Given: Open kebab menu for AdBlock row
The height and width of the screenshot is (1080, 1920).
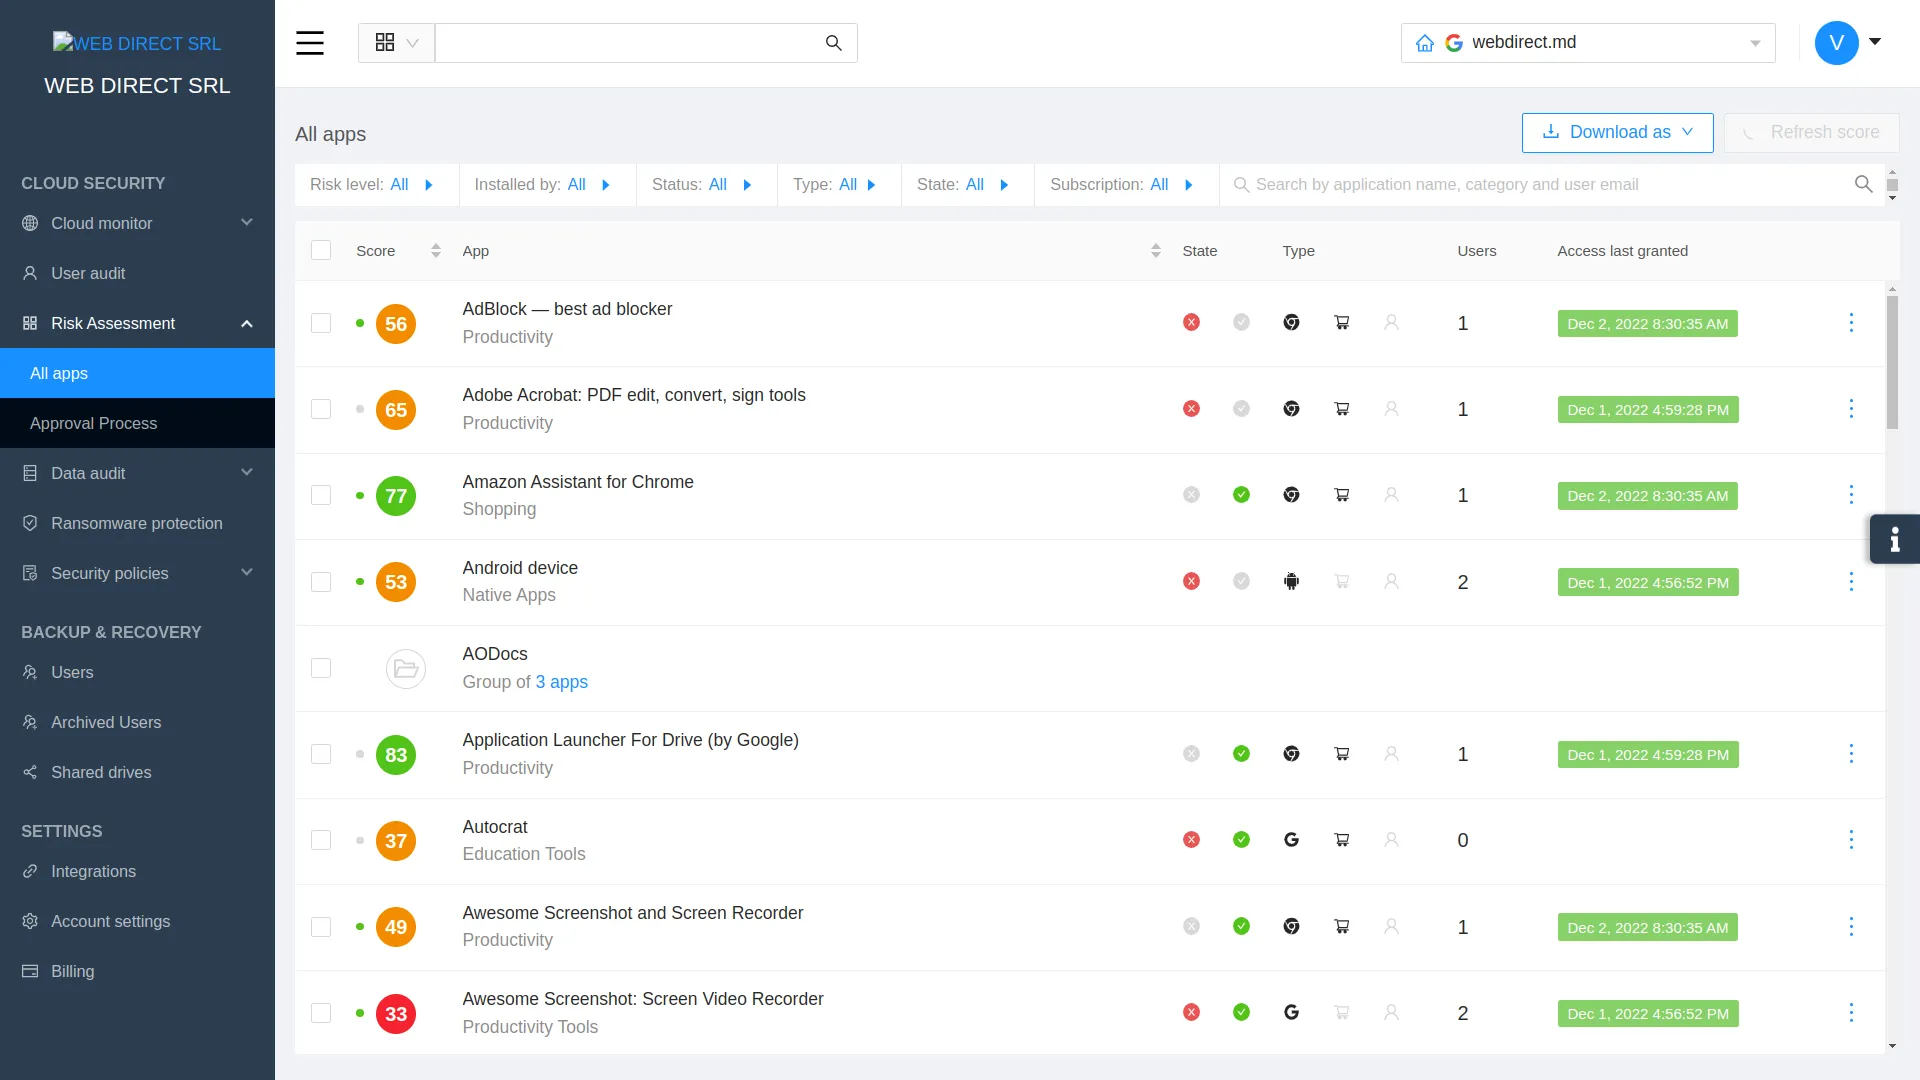Looking at the screenshot, I should (x=1851, y=323).
